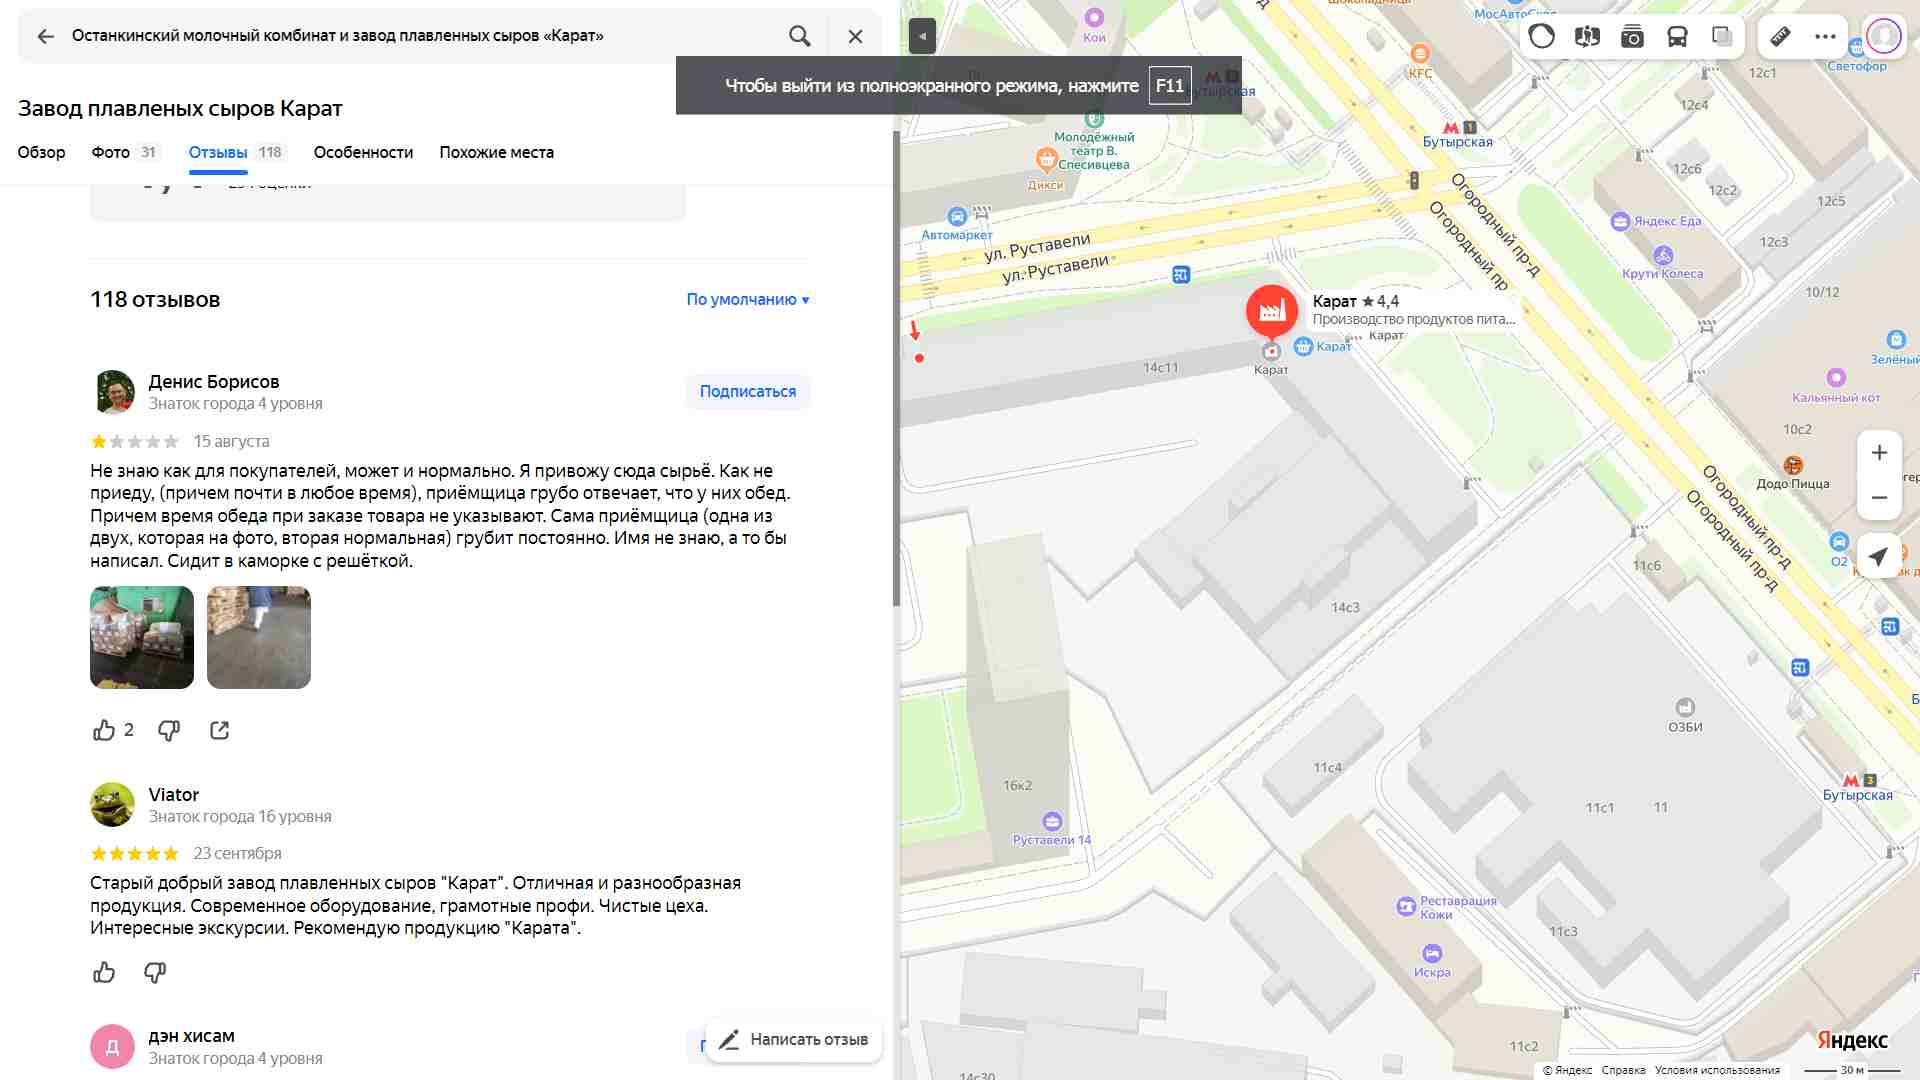Select the Реставрация Кожи marker
Image resolution: width=1920 pixels, height=1080 pixels.
pos(1406,906)
